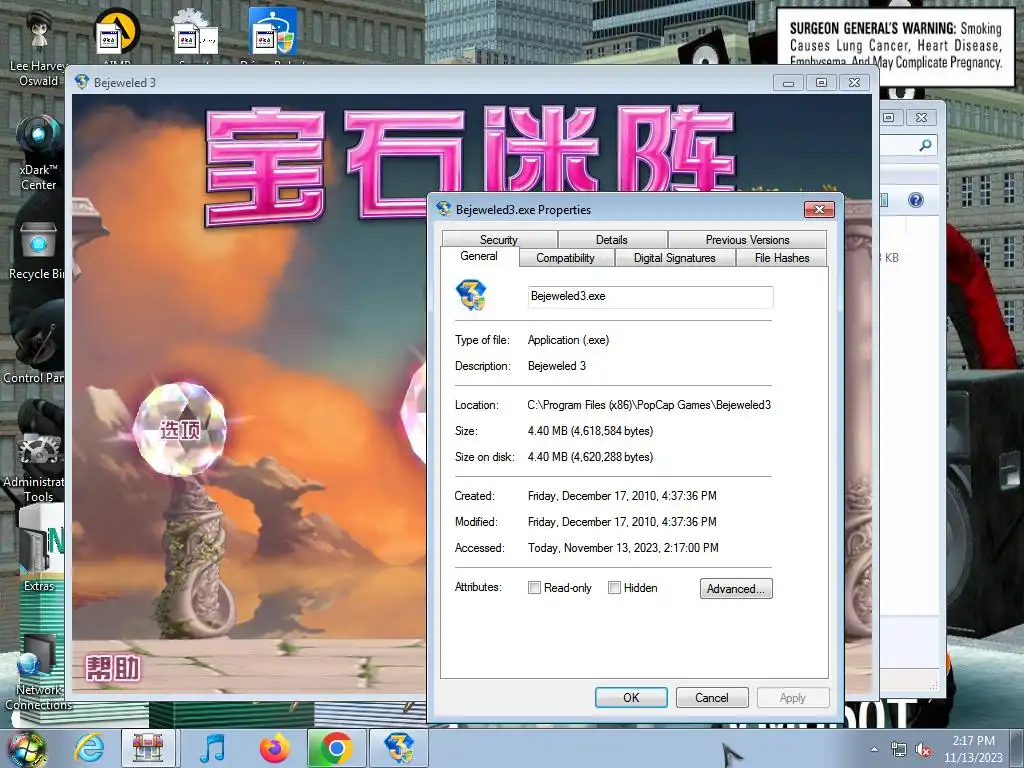Click the Apply button in Properties

click(792, 697)
